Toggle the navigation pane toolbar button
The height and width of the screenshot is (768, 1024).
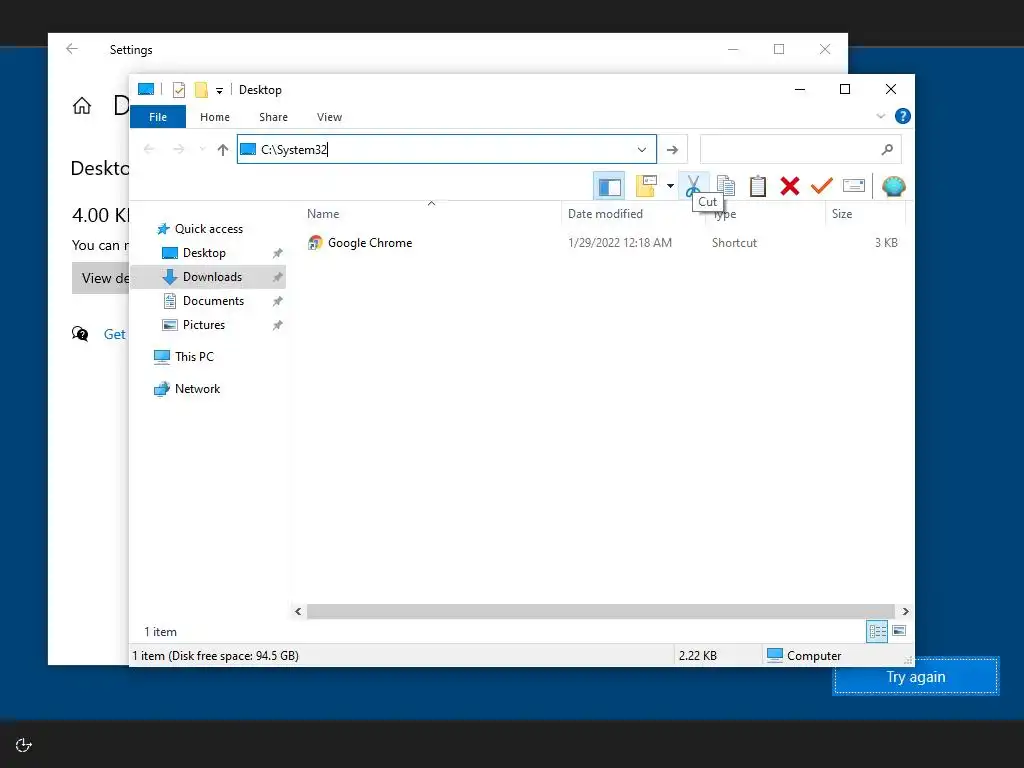tap(609, 186)
